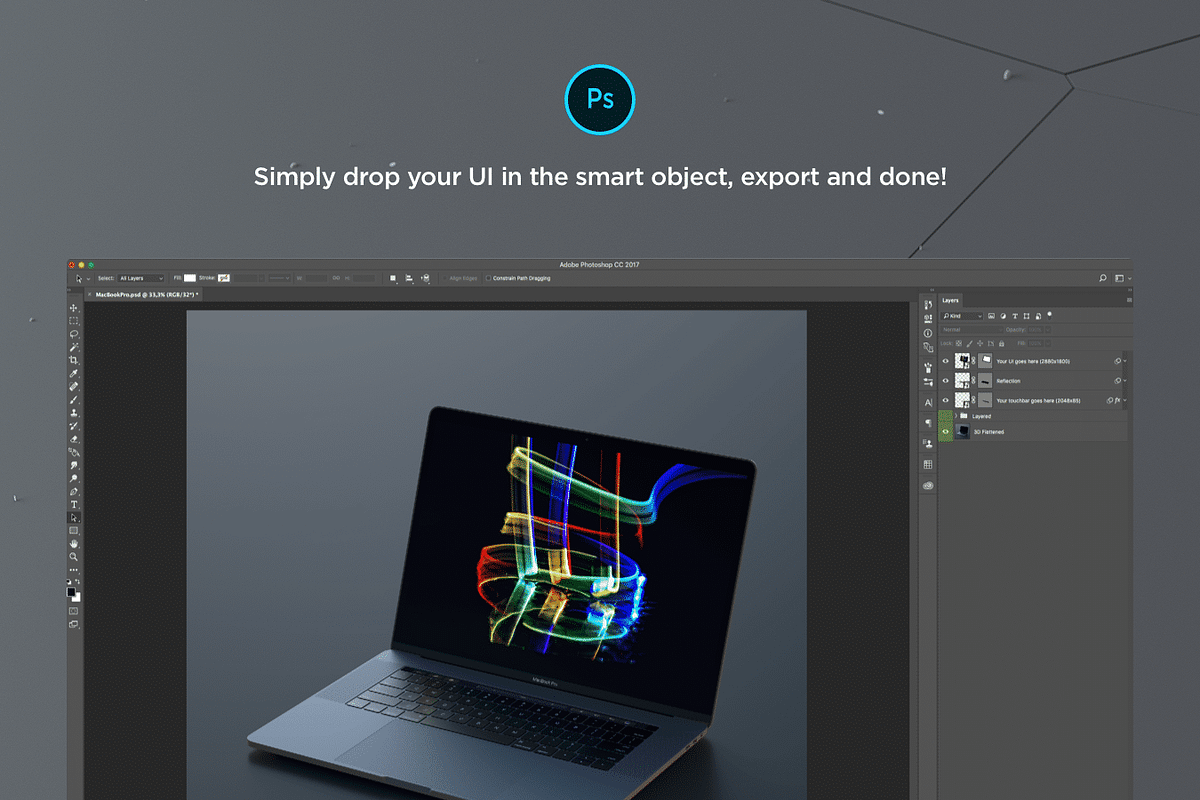This screenshot has height=800, width=1200.
Task: Click the foreground color swatch
Action: 70,592
